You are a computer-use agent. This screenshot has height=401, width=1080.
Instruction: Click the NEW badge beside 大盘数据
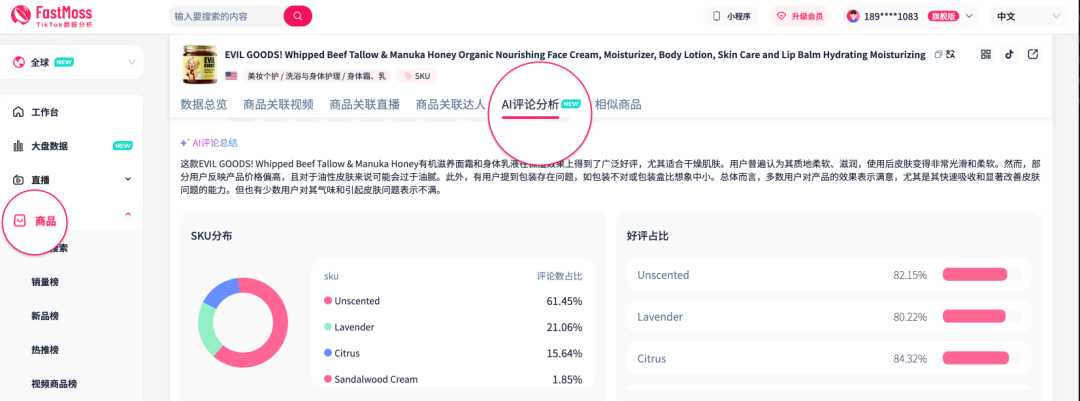[x=123, y=146]
